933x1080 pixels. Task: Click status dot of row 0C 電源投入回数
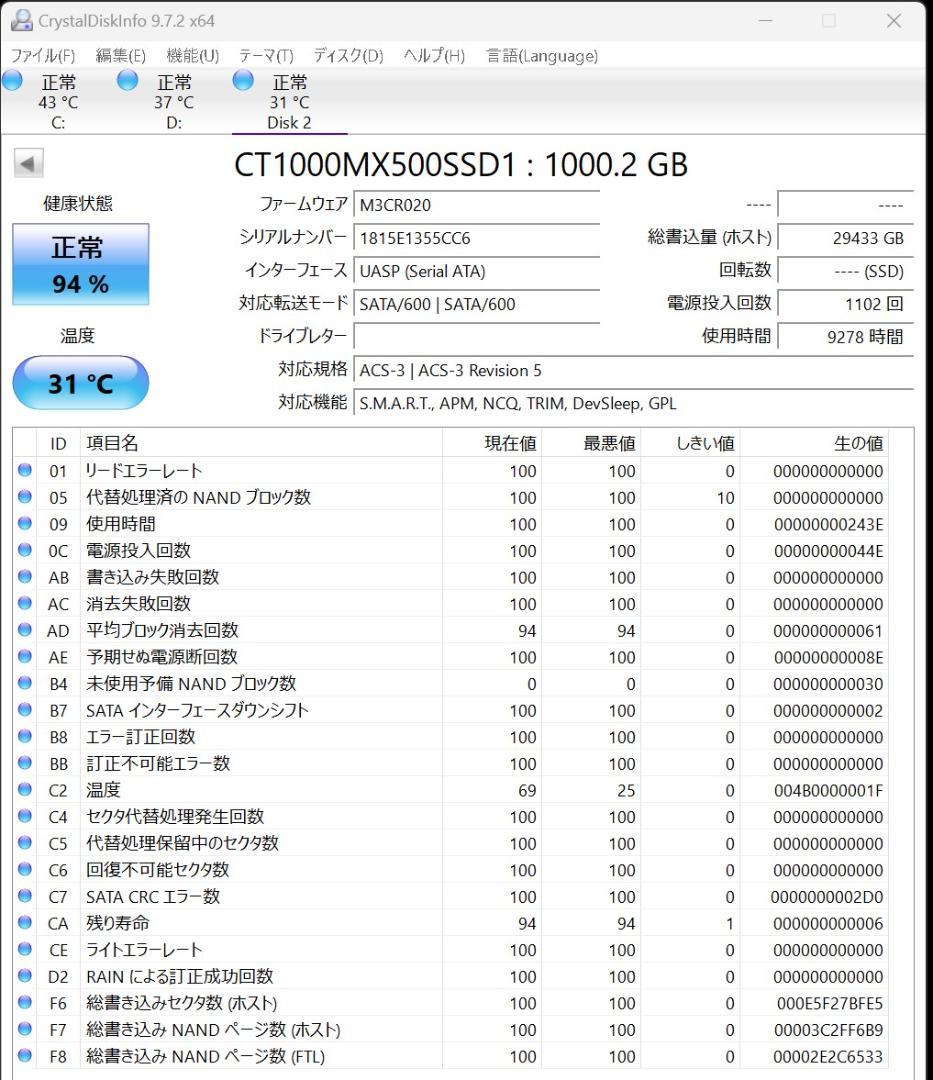[25, 550]
